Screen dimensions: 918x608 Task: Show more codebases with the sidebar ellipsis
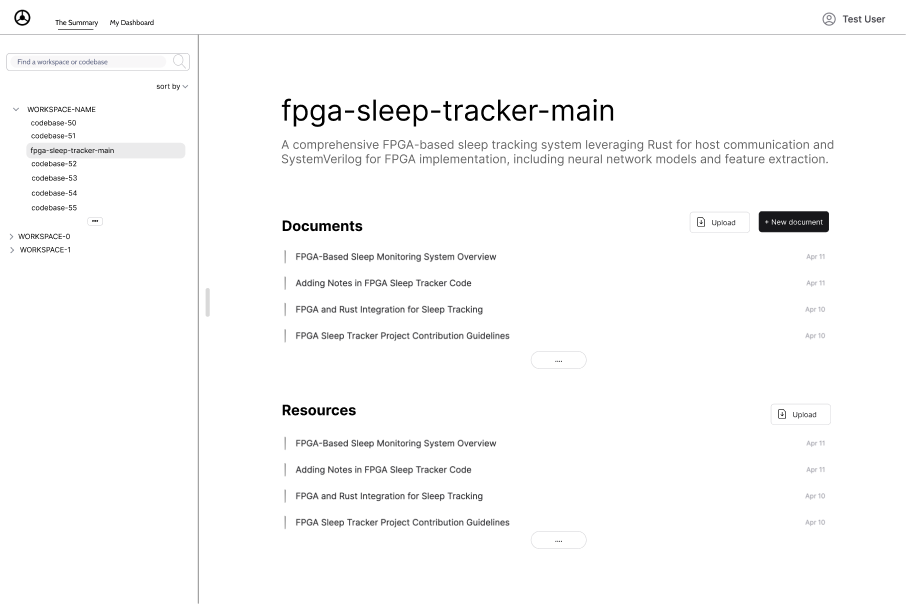[95, 221]
